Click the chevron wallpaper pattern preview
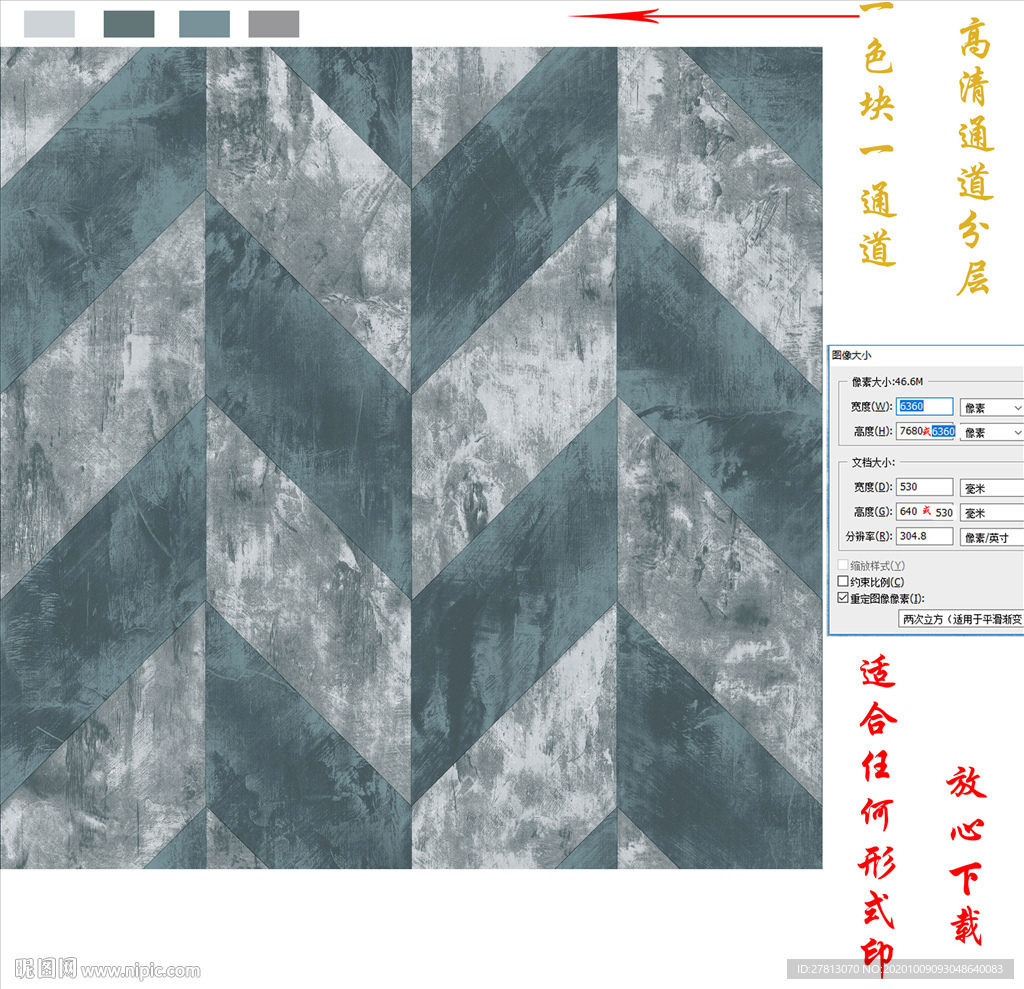Viewport: 1024px width, 989px height. [x=411, y=457]
